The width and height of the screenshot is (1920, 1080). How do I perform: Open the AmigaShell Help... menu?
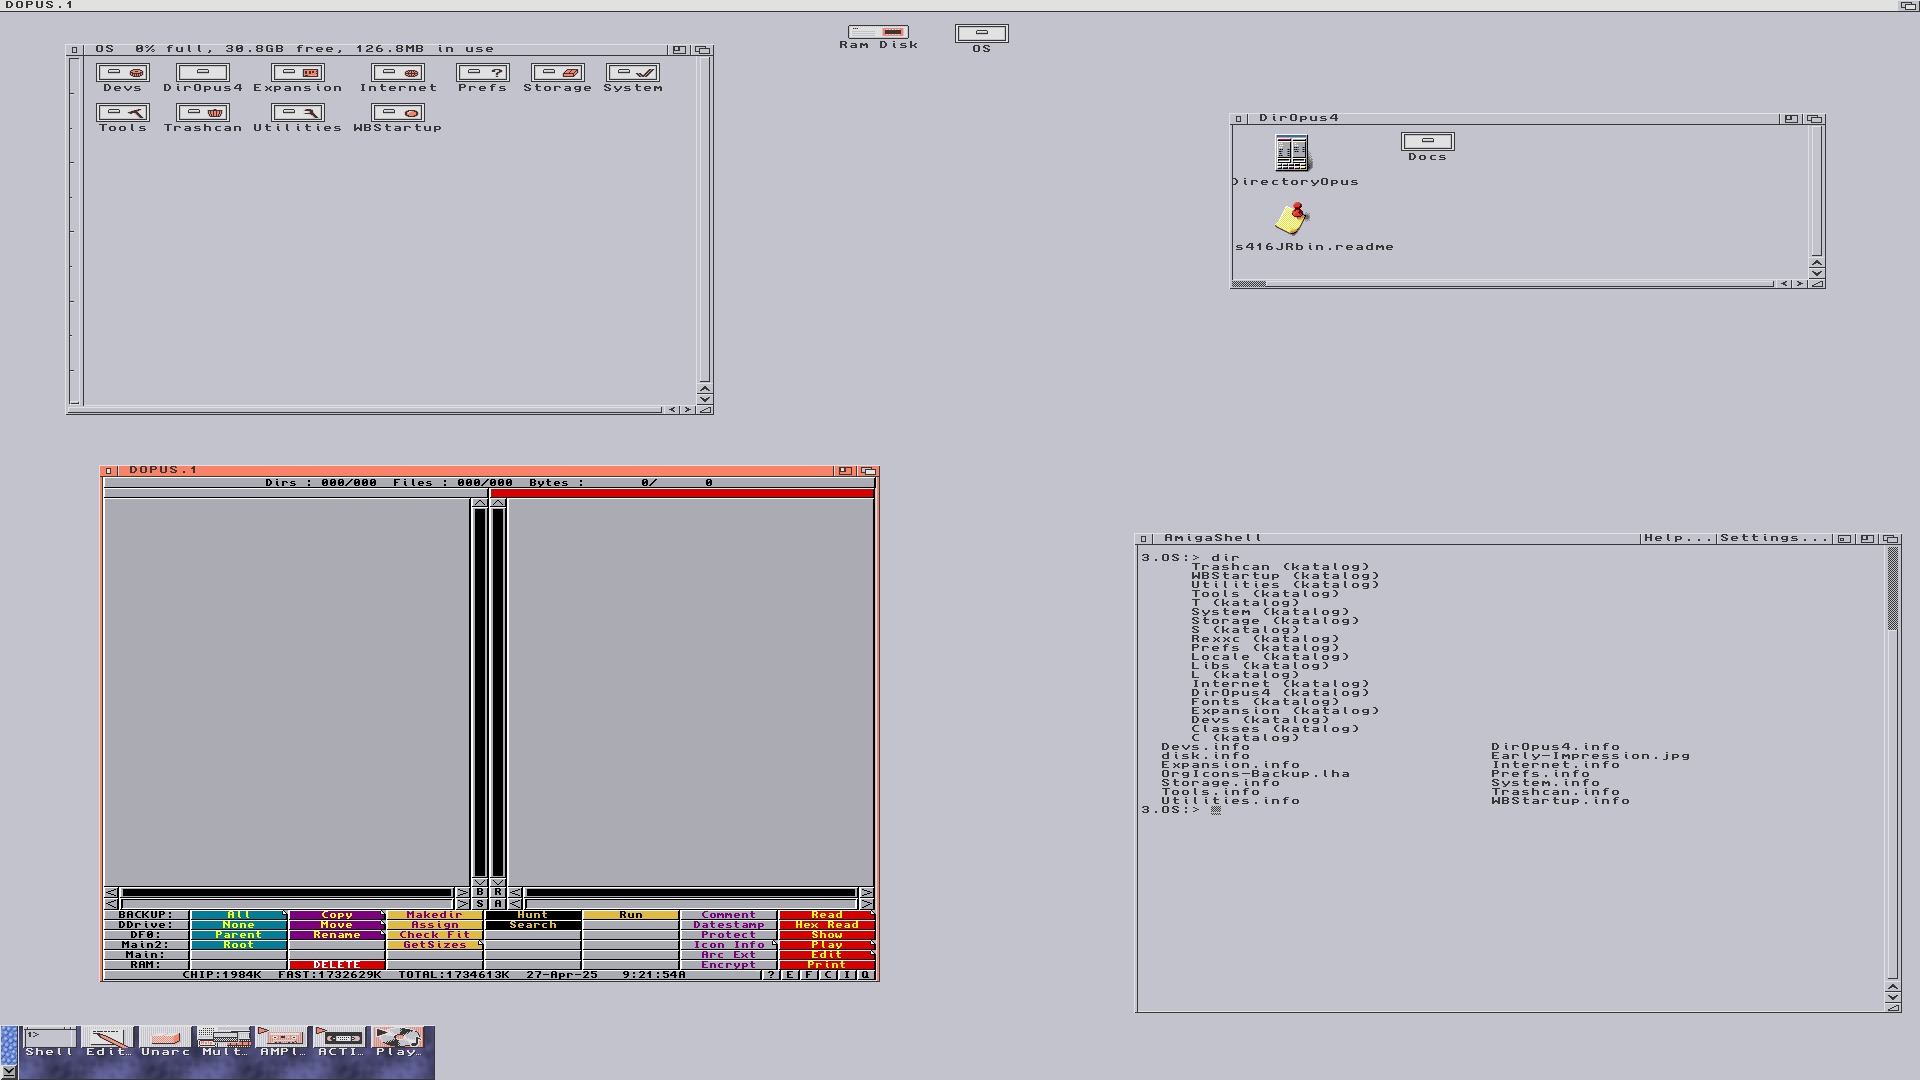click(x=1678, y=538)
